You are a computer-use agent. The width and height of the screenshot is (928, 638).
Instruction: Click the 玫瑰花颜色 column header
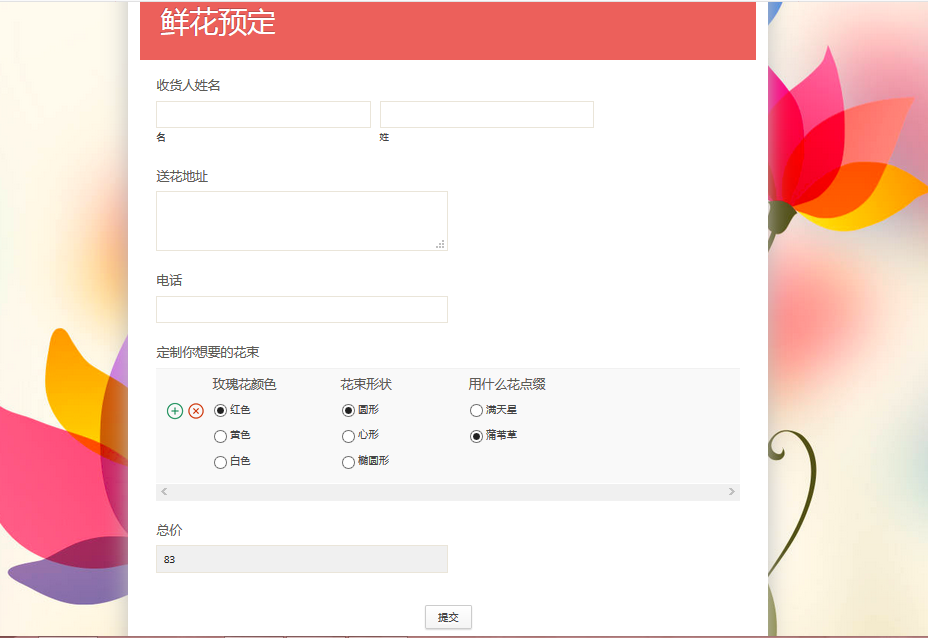[244, 384]
